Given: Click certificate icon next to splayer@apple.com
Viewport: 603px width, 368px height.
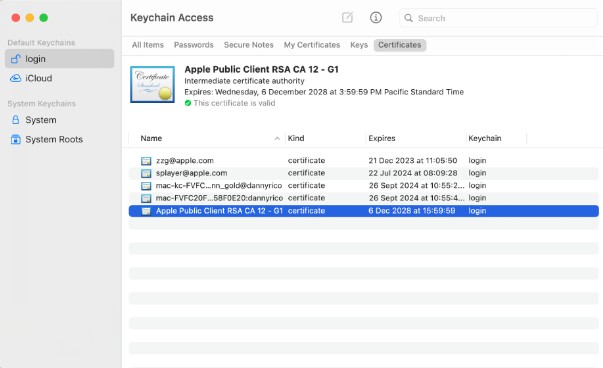Looking at the screenshot, I should [146, 173].
